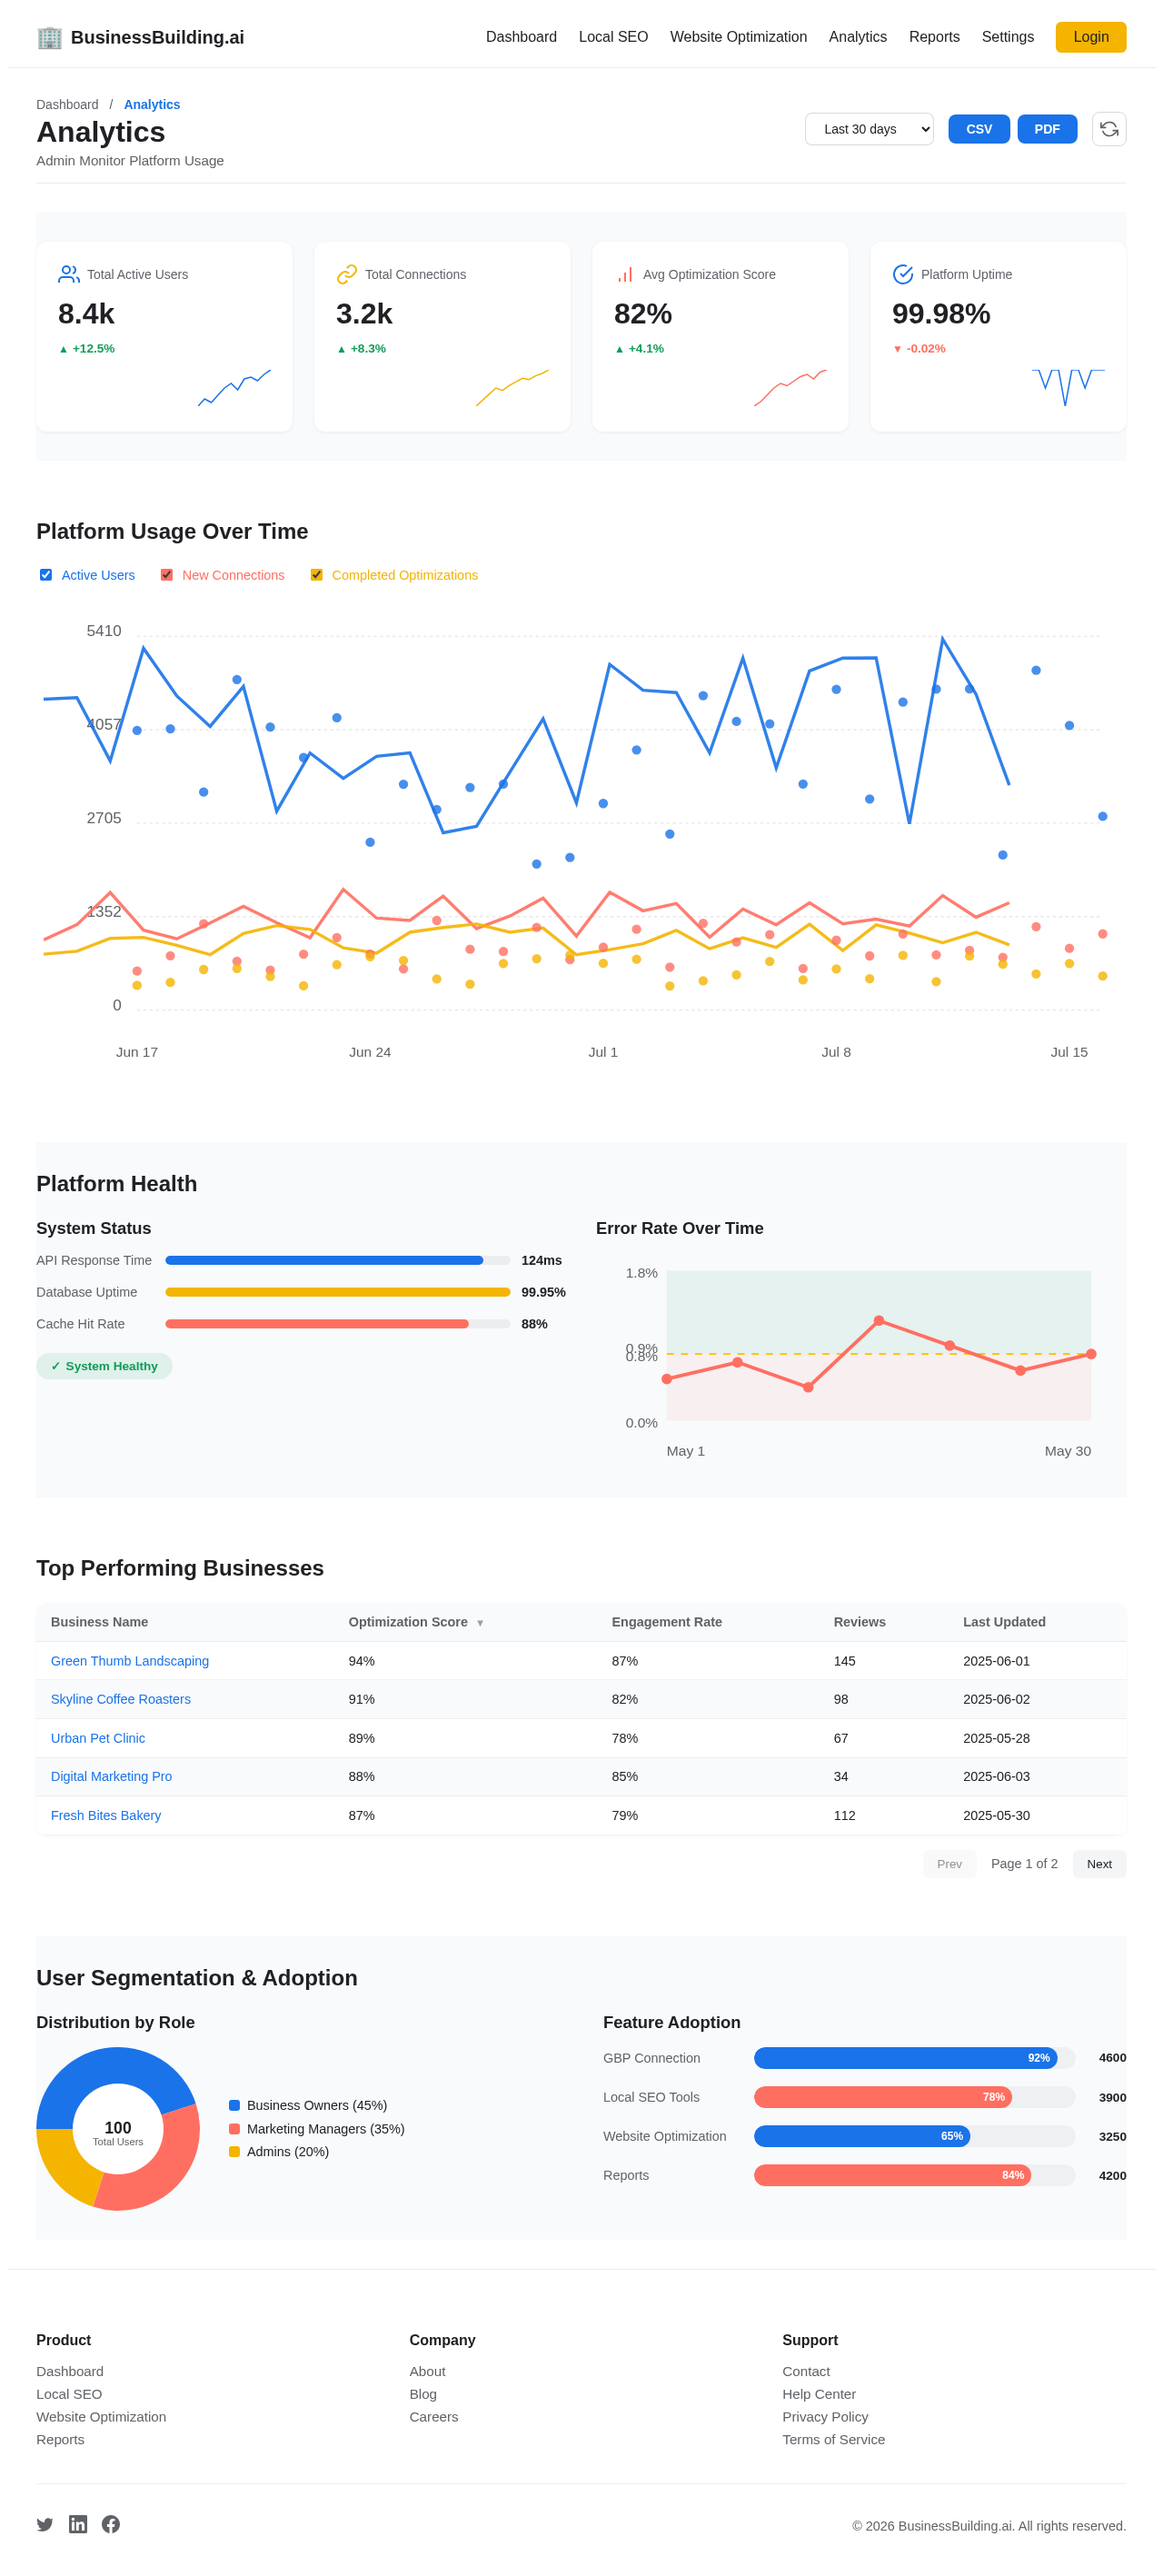Screen dimensions: 1163x2576
Task: Open Fresh Bites Bakery business link
Action: 106,1815
